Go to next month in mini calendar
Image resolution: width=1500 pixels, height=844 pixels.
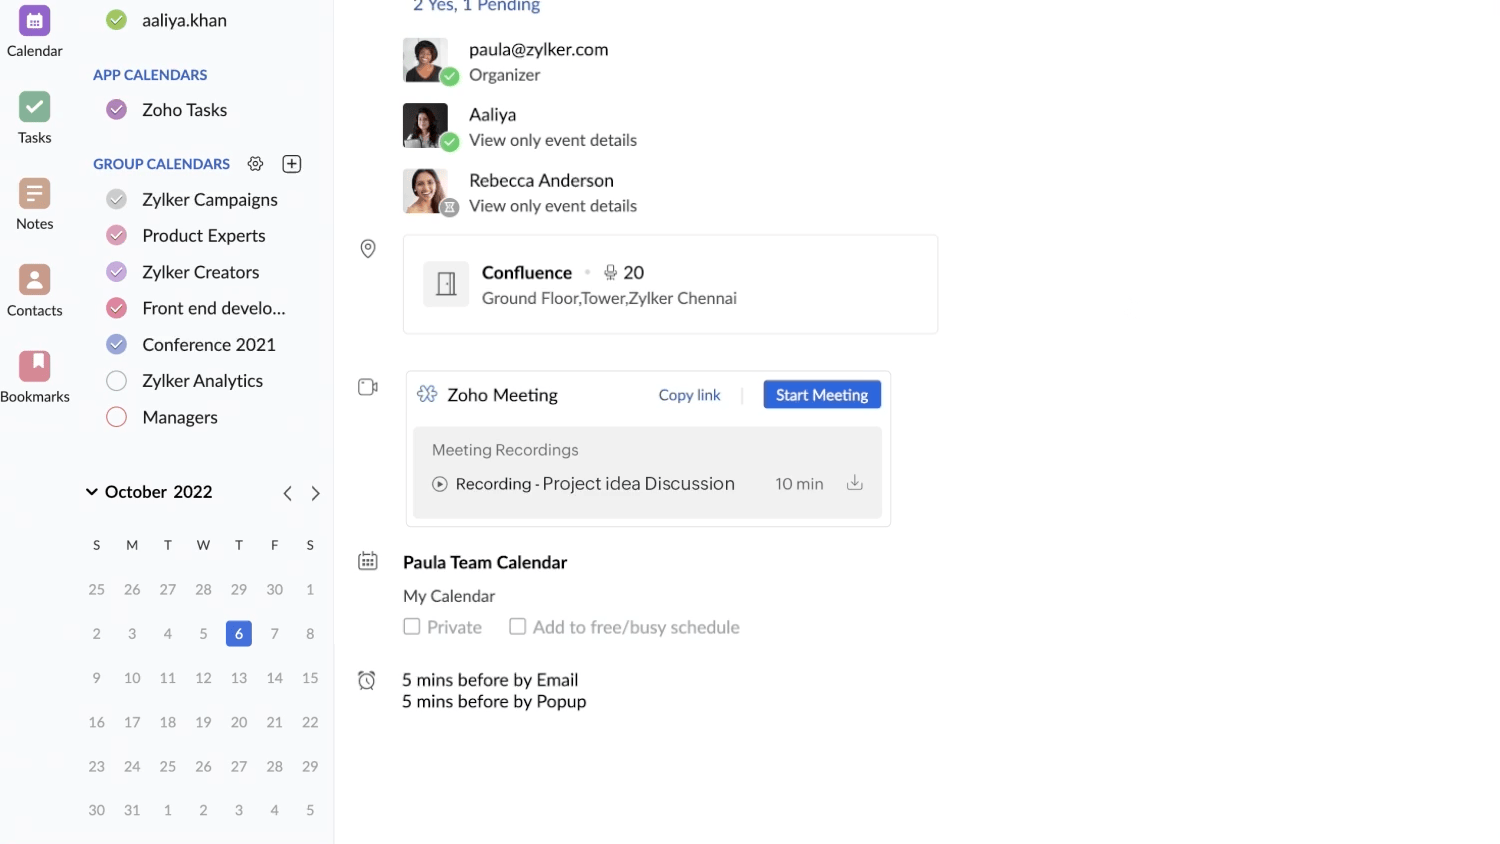point(316,493)
